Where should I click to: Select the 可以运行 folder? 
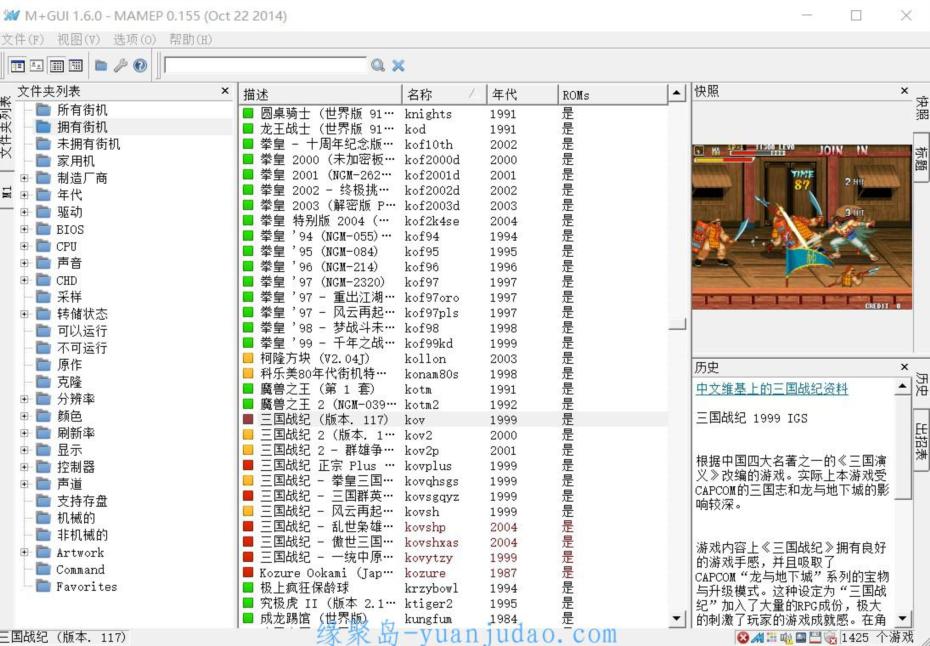click(82, 331)
